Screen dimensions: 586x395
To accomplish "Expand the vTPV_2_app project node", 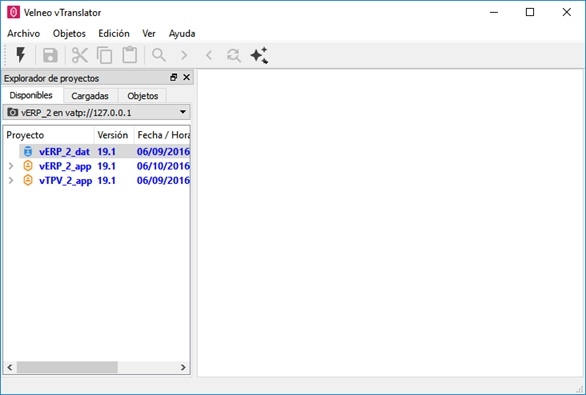I will point(11,180).
